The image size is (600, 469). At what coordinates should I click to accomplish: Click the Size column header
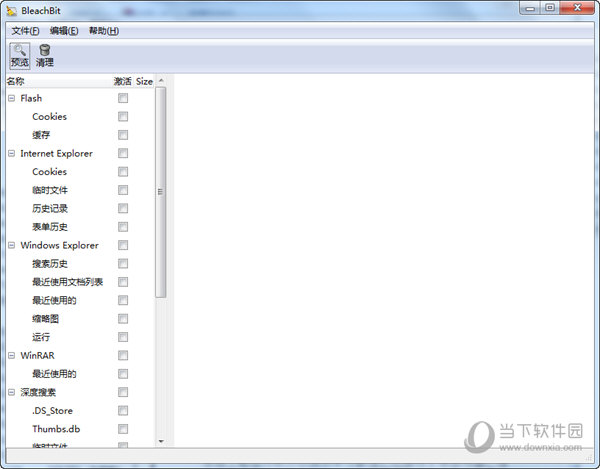[x=144, y=81]
